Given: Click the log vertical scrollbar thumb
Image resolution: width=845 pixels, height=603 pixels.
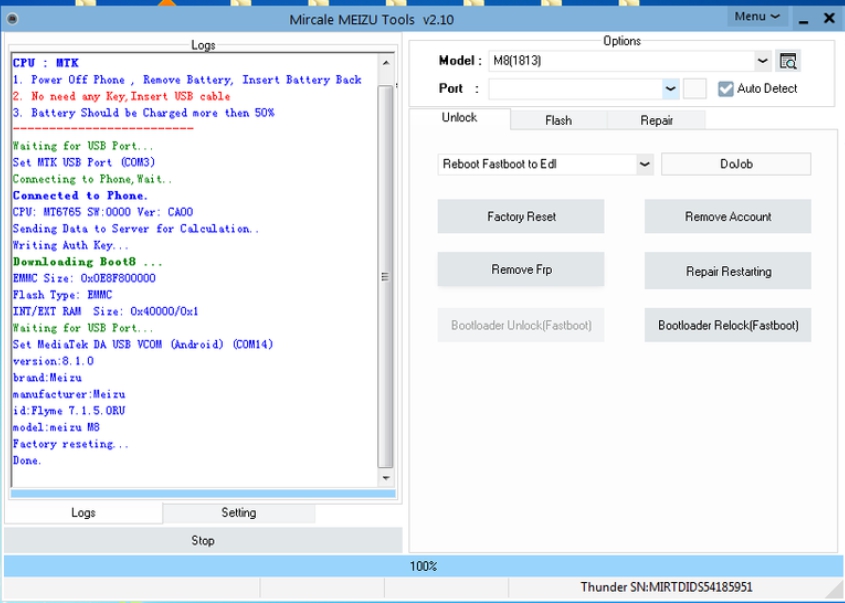Looking at the screenshot, I should point(385,276).
